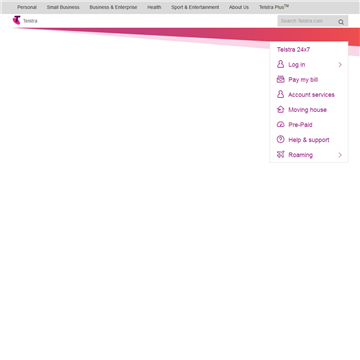Click the Telstra 24x7 heading
360x360 pixels.
tap(293, 50)
